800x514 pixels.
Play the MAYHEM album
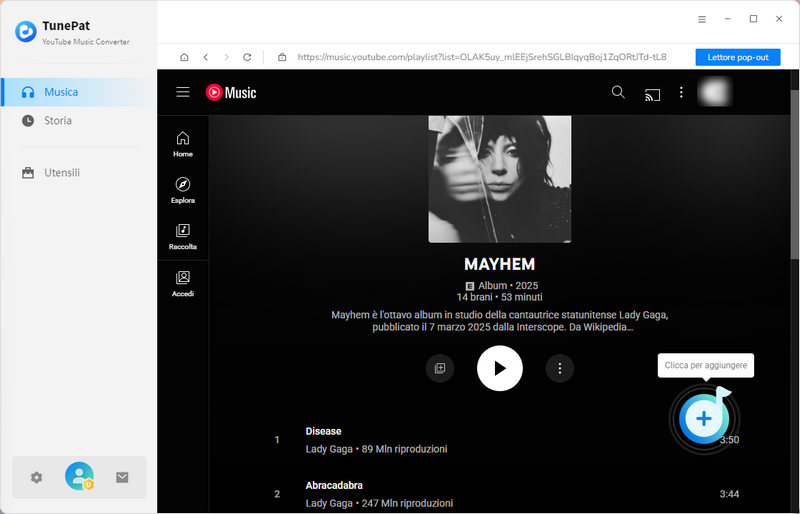click(499, 368)
